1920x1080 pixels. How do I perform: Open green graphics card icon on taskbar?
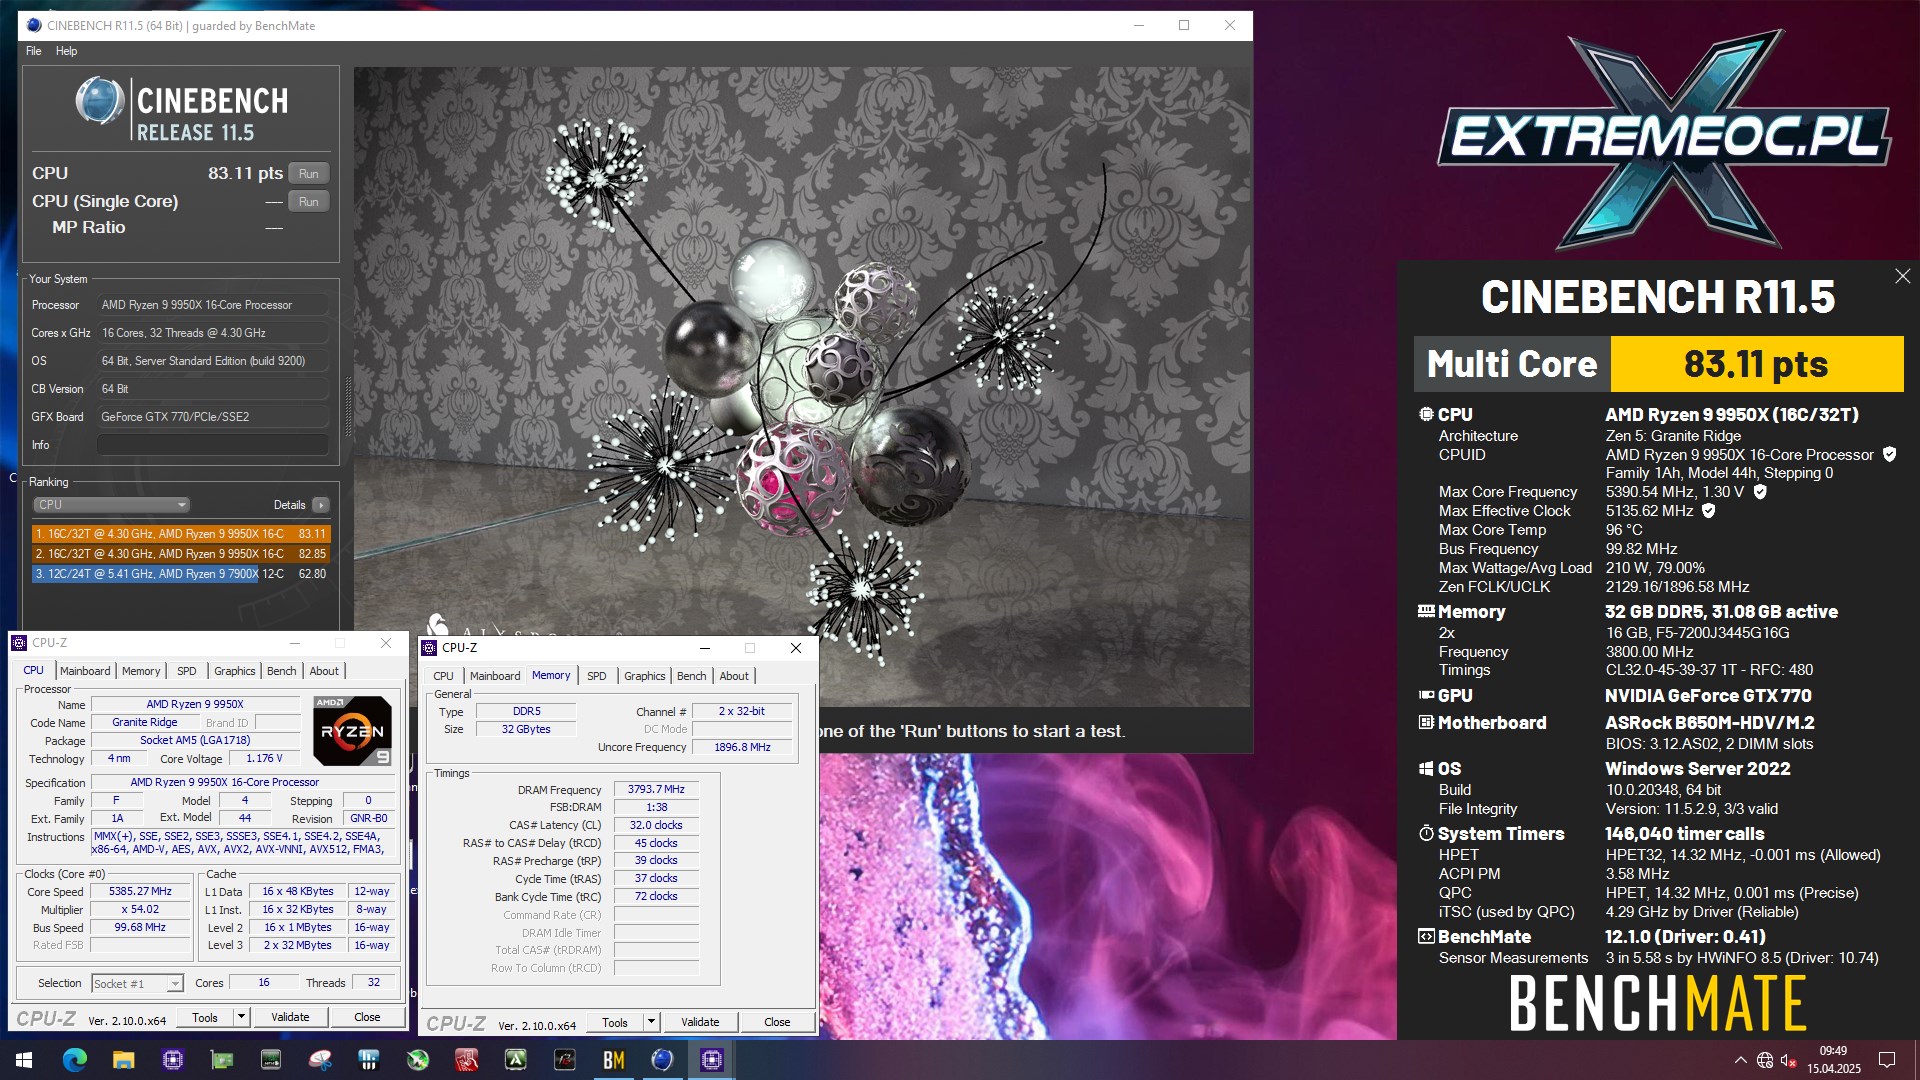pyautogui.click(x=221, y=1060)
